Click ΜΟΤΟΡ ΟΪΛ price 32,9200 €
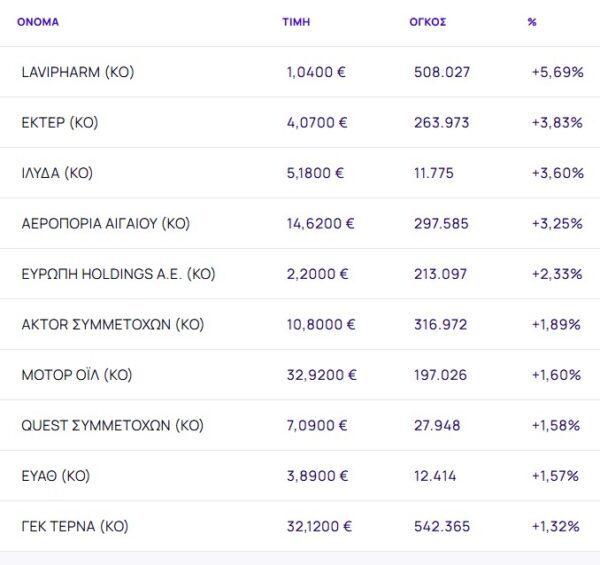This screenshot has width=600, height=565. pyautogui.click(x=321, y=375)
